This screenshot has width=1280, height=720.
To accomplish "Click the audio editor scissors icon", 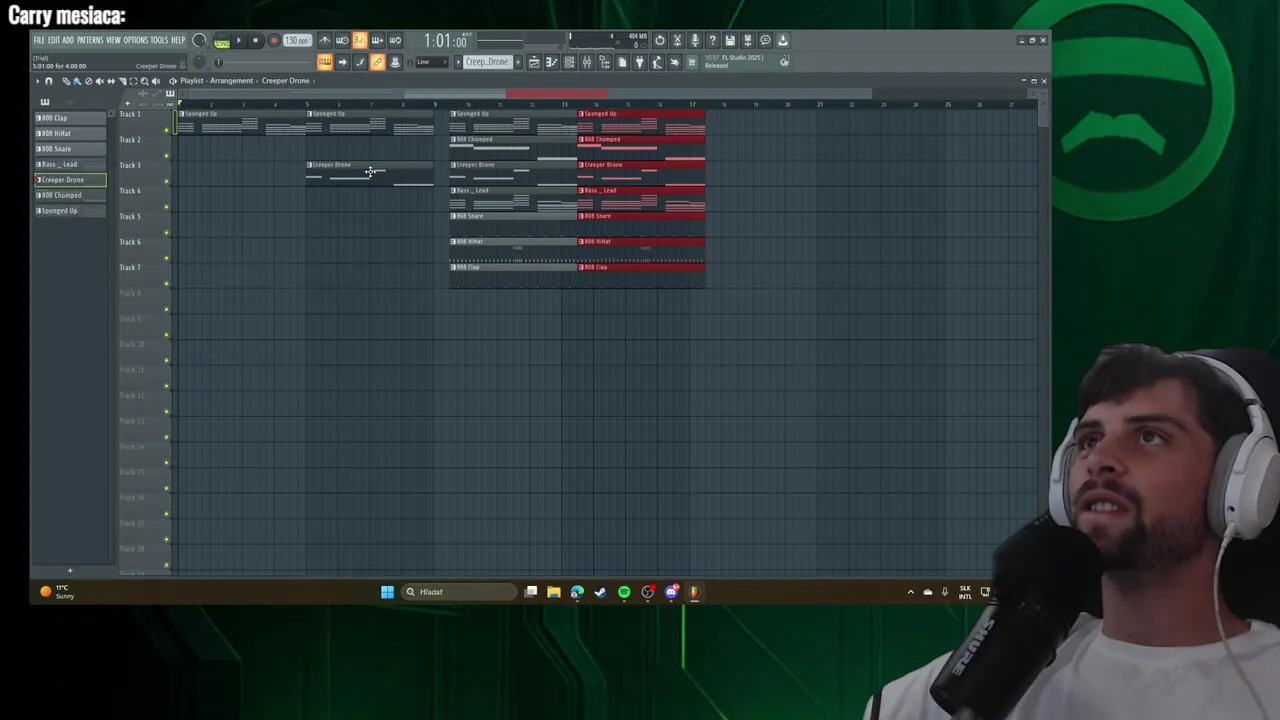I will point(677,41).
